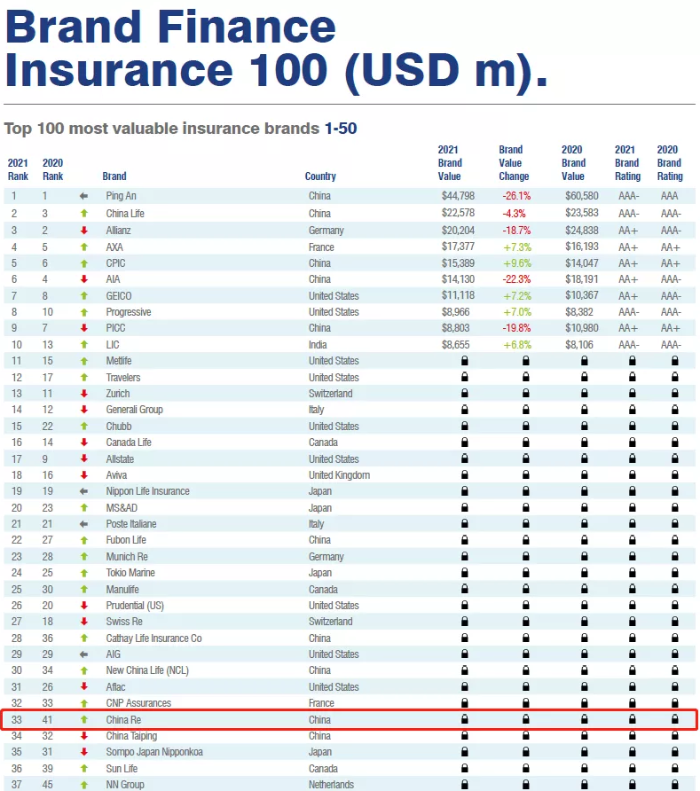Click the sideways arrow beside Nippon Life Insurance
700x791 pixels.
pyautogui.click(x=84, y=491)
